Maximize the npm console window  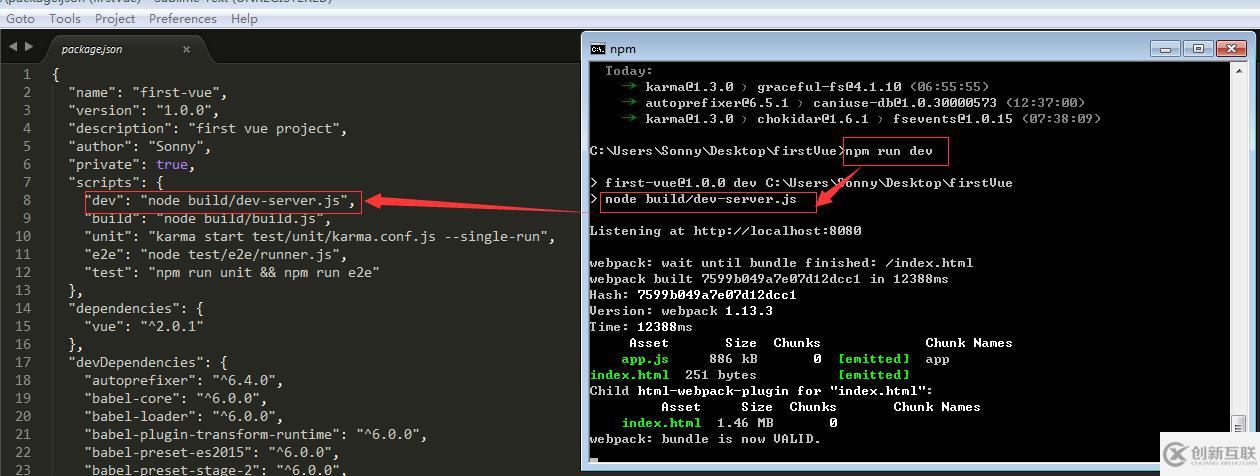[1197, 48]
